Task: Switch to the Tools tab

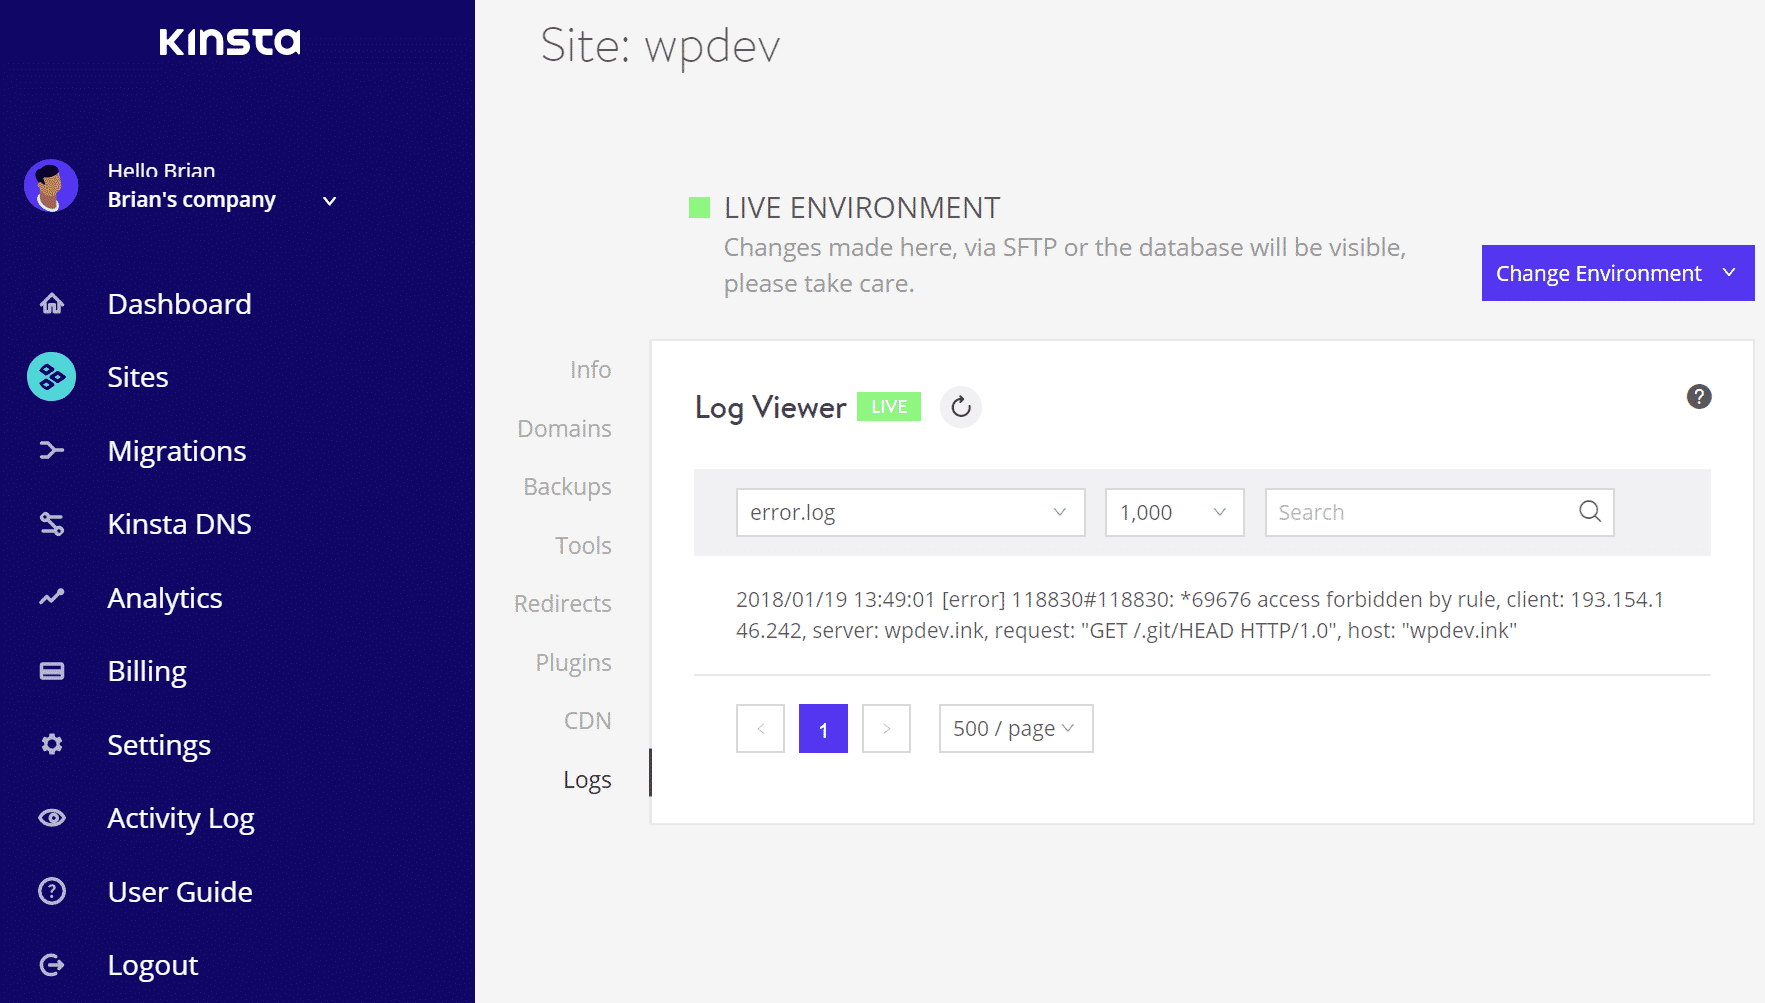Action: (583, 546)
